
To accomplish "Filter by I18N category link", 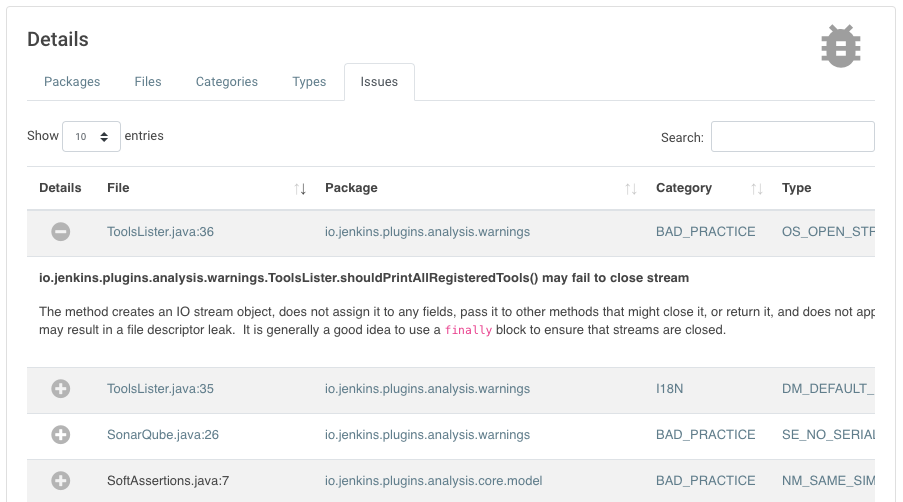I will [670, 389].
